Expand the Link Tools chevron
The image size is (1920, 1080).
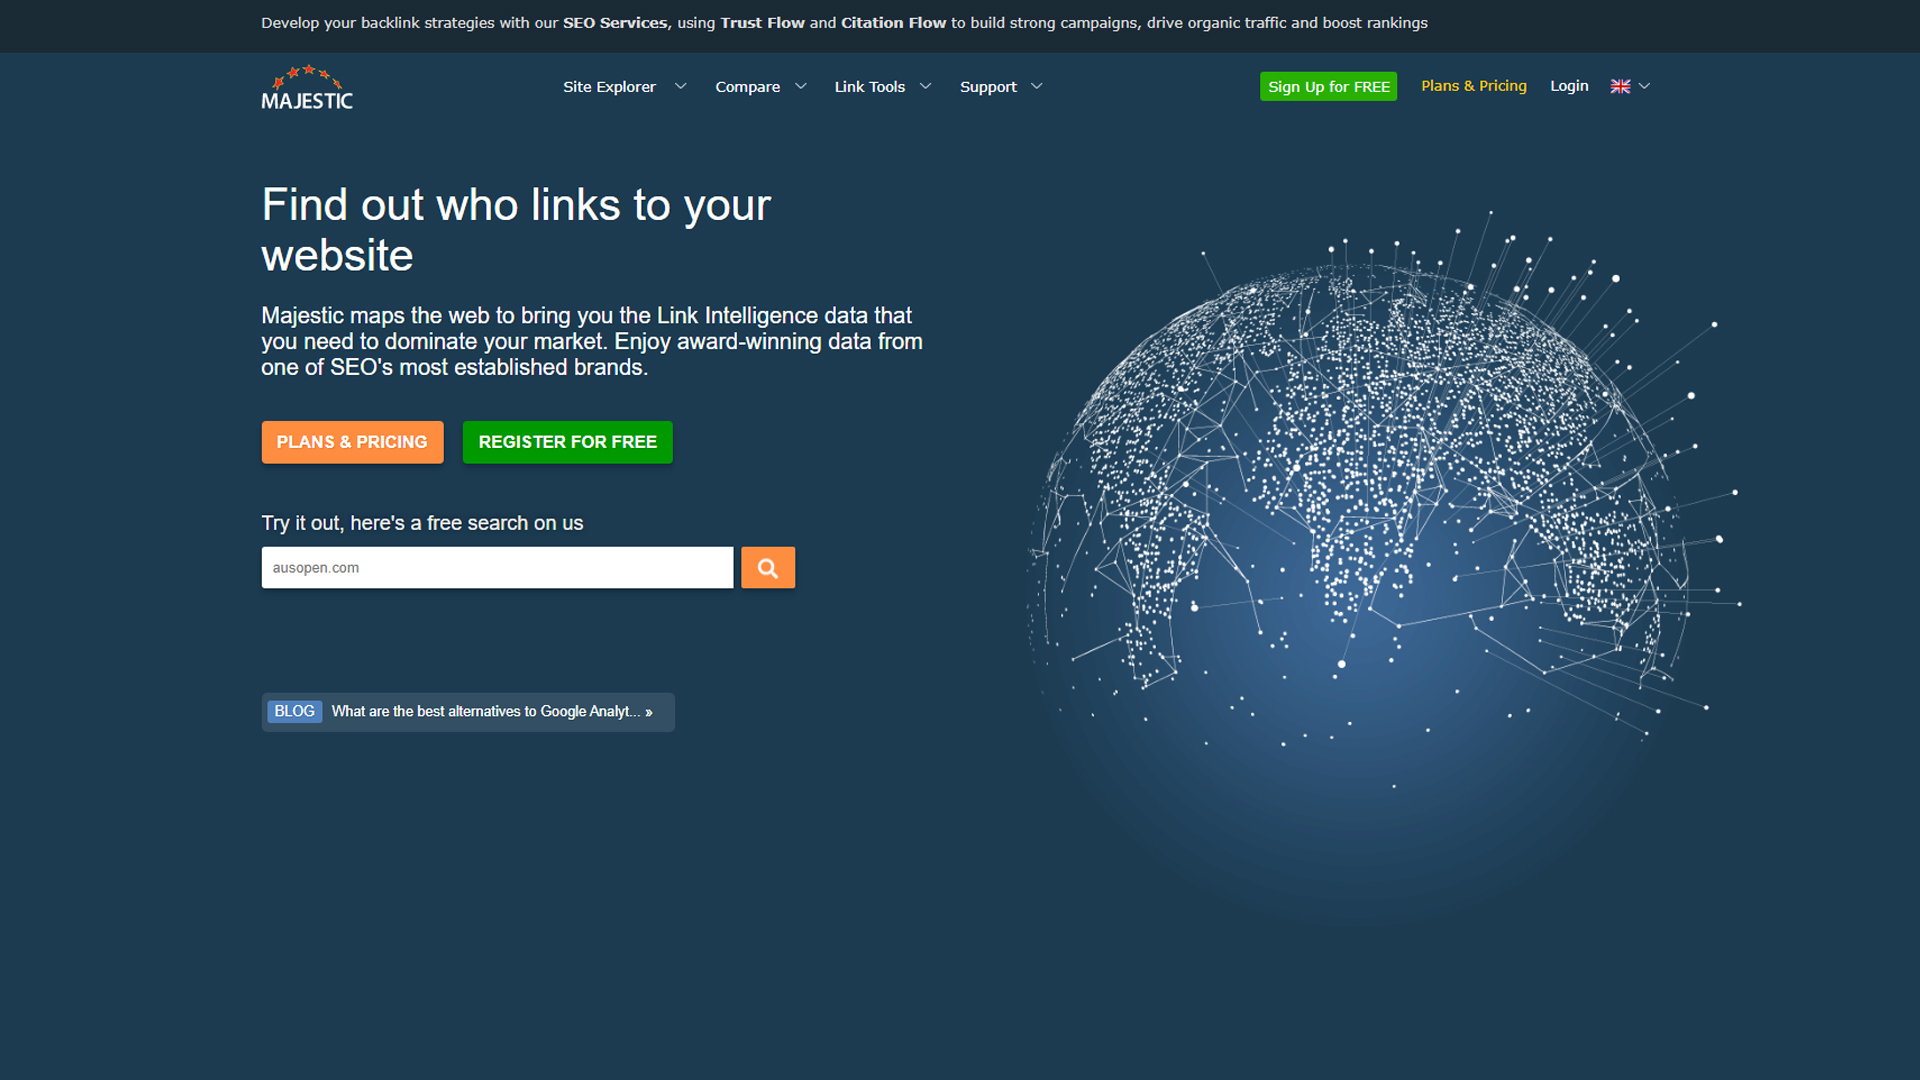coord(926,87)
